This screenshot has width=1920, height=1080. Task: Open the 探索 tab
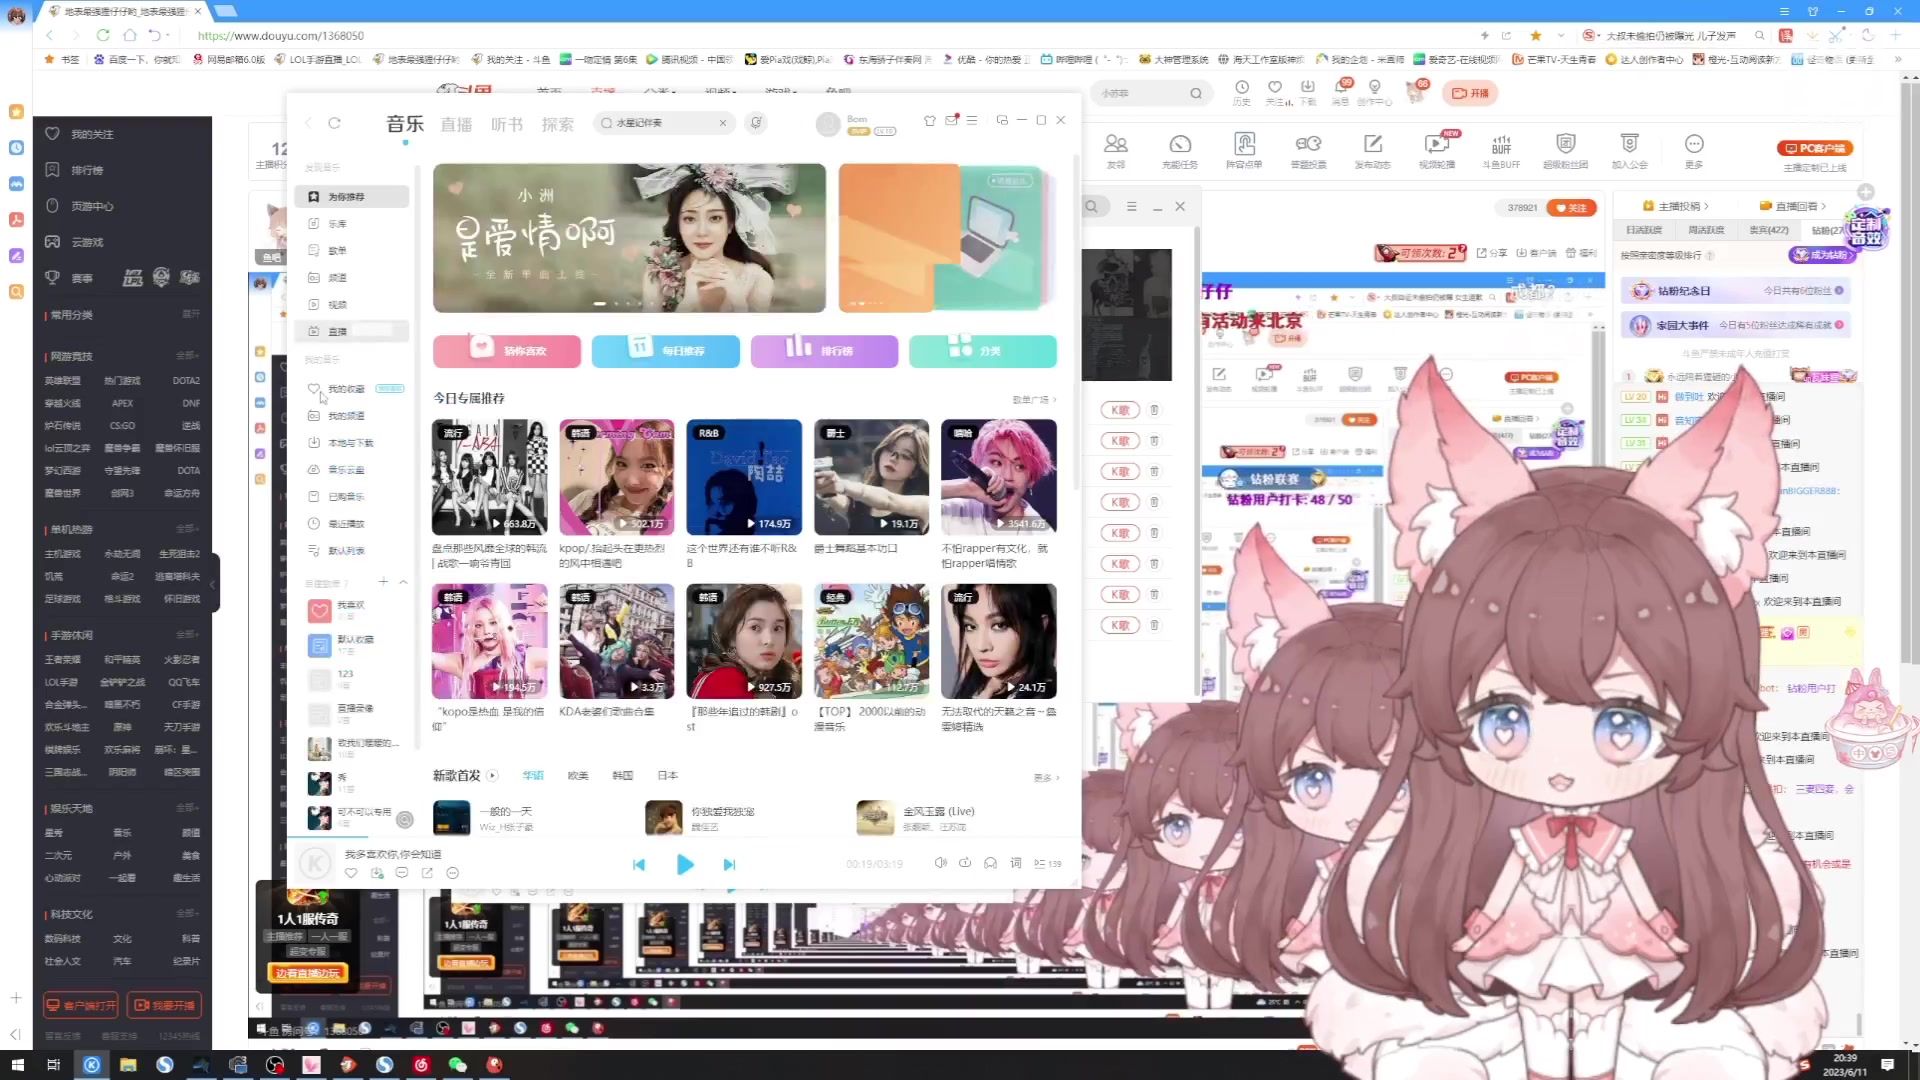click(x=558, y=124)
